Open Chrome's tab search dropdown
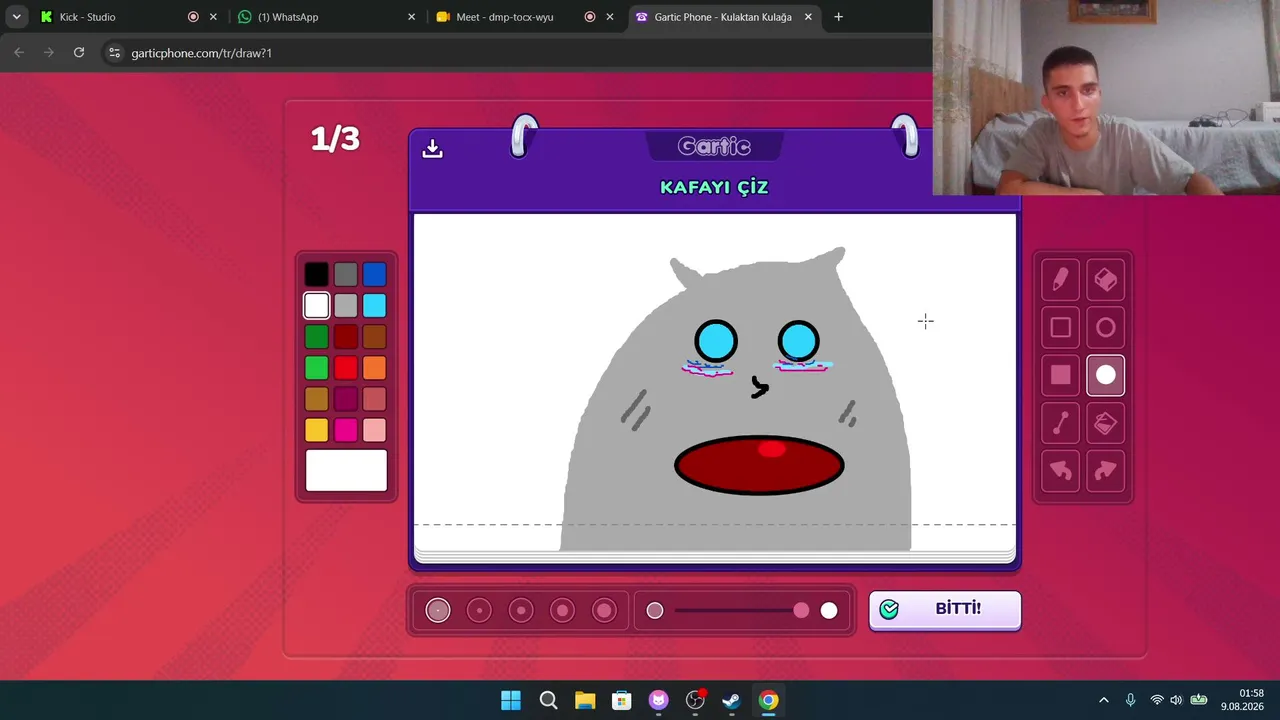 pyautogui.click(x=17, y=17)
